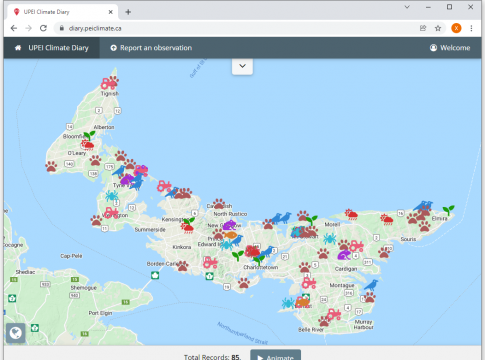Image resolution: width=485 pixels, height=360 pixels.
Task: Click the North Rustico map label
Action: tap(230, 214)
